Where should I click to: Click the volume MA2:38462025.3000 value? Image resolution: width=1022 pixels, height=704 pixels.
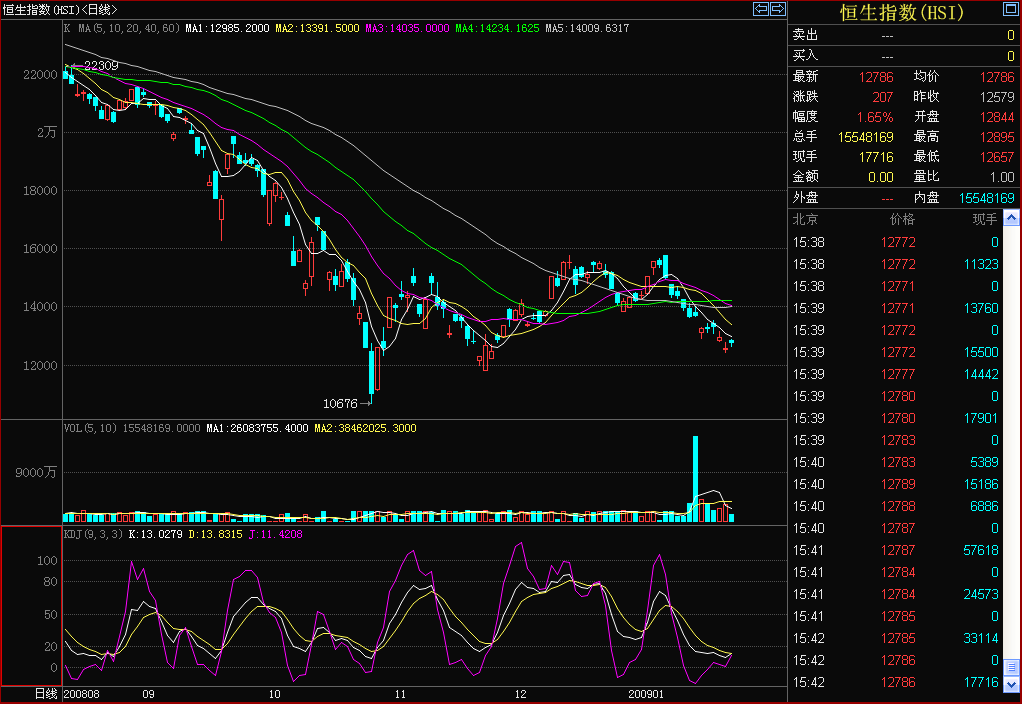pyautogui.click(x=366, y=428)
